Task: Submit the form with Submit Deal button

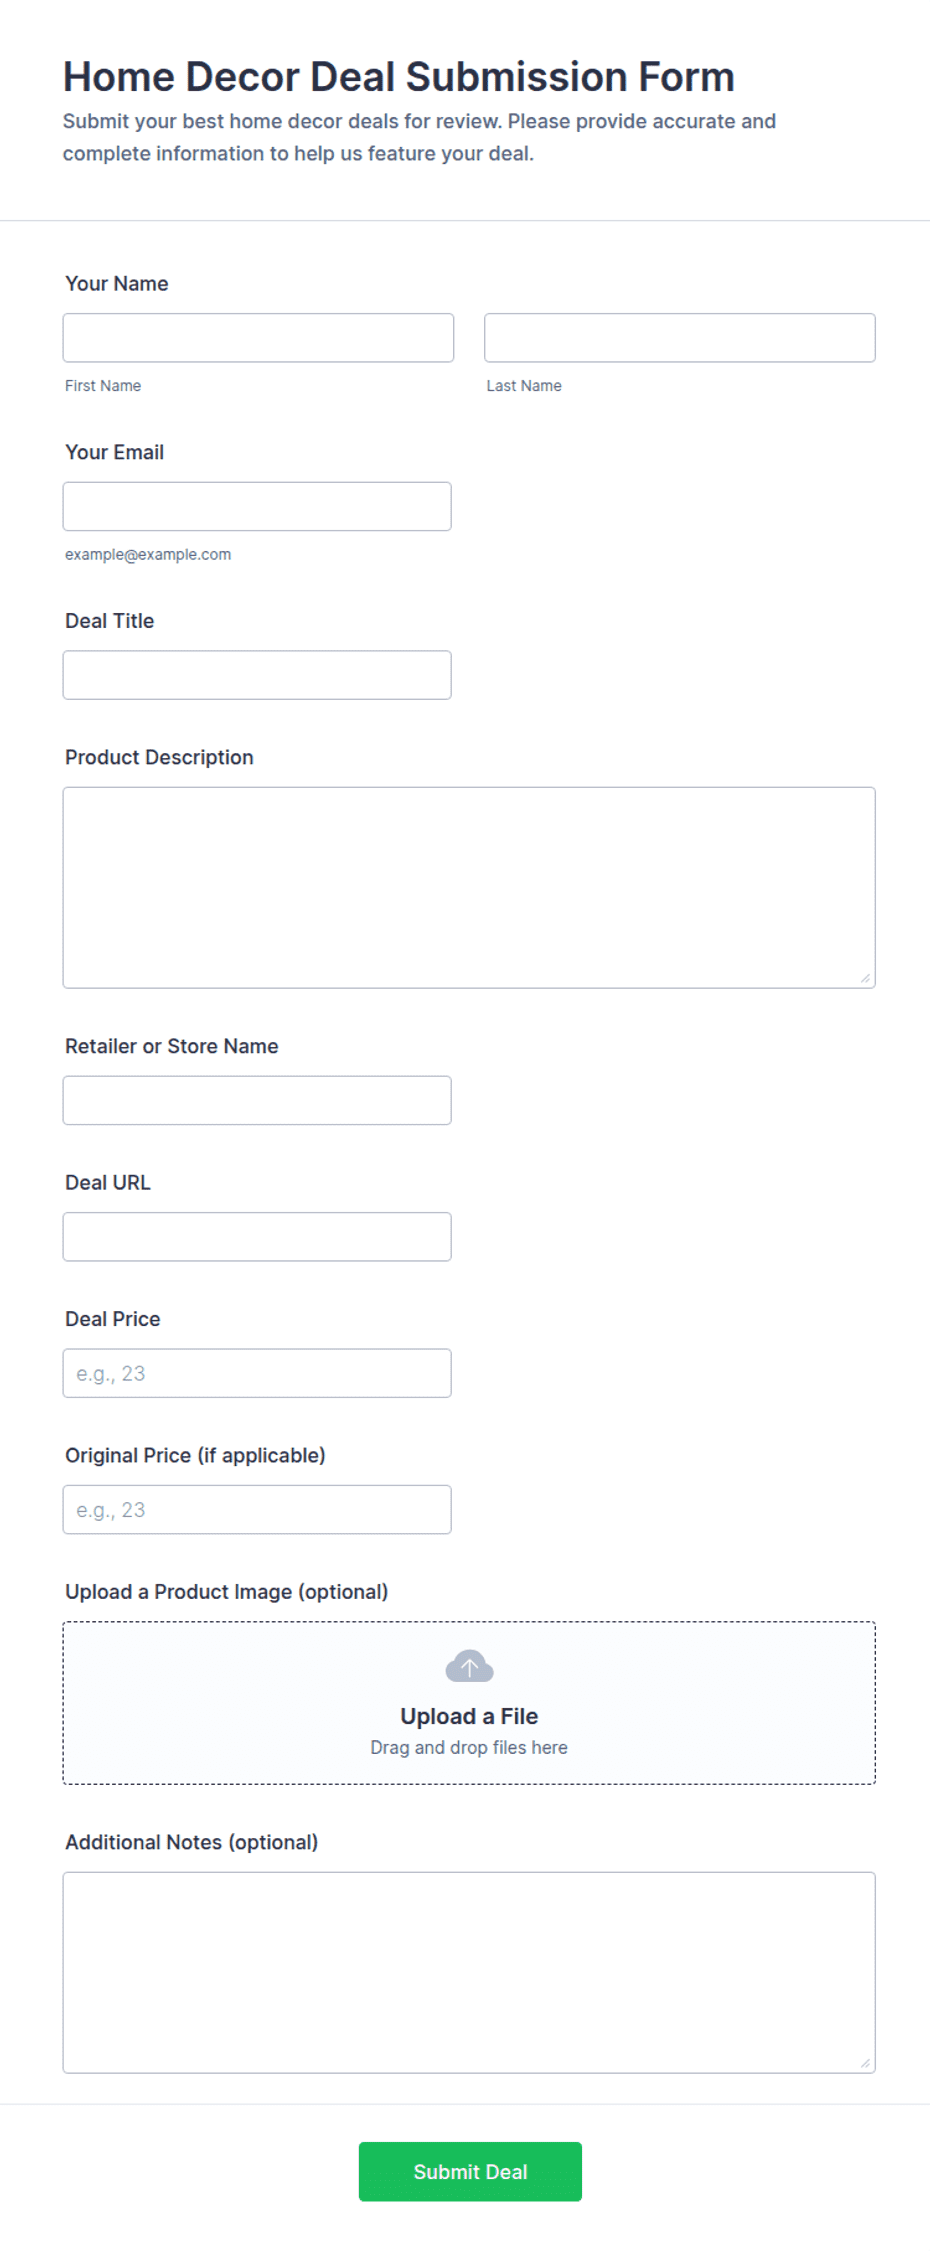Action: coord(470,2172)
